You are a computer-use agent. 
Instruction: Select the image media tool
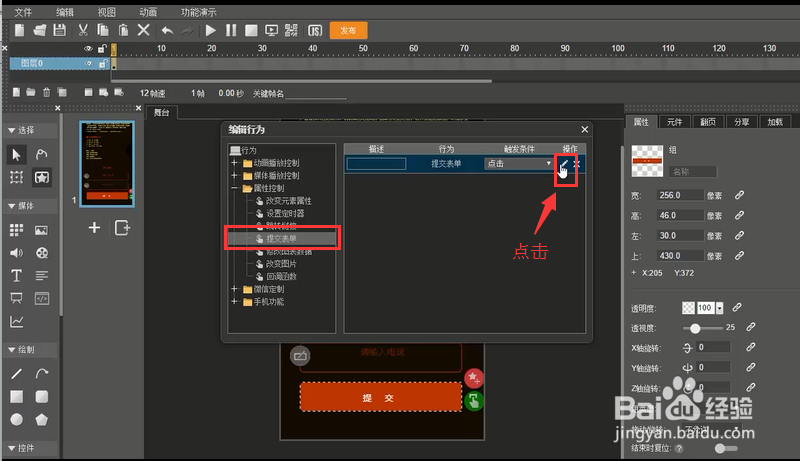click(x=41, y=230)
